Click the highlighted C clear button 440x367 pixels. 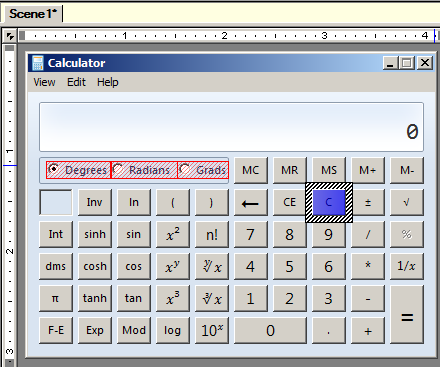[x=329, y=202]
